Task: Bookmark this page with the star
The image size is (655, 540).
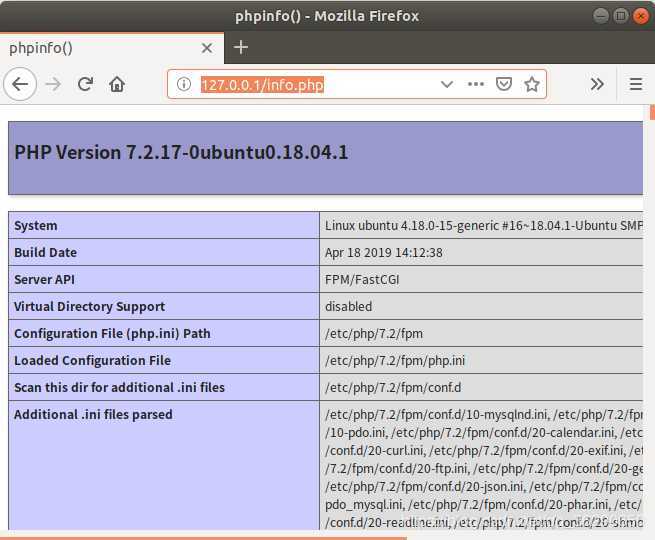Action: tap(532, 84)
